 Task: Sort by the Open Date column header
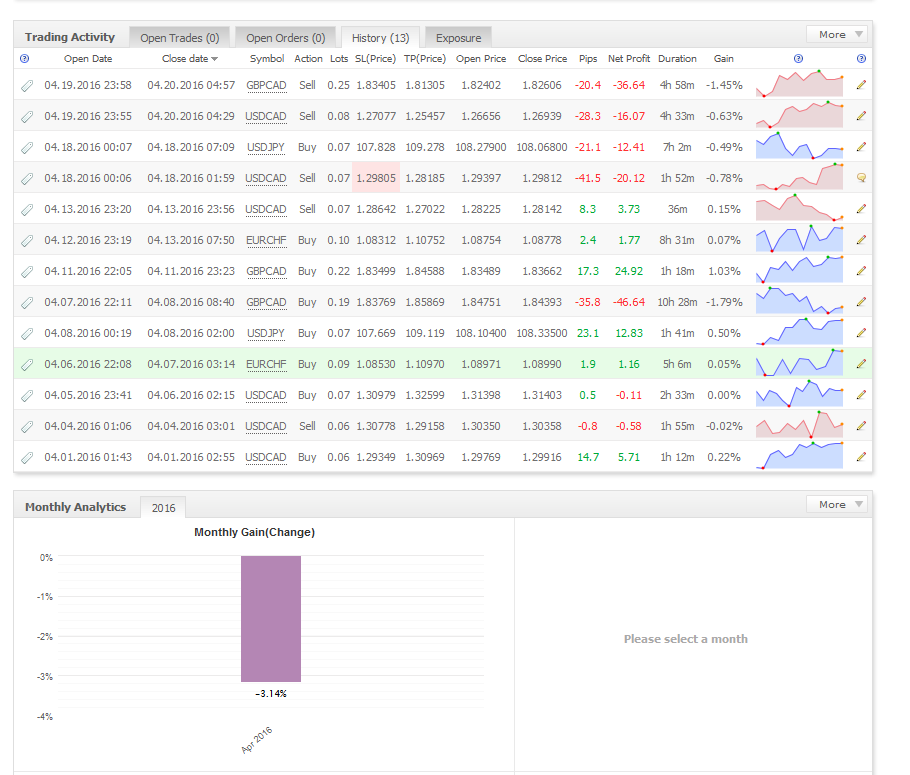88,59
